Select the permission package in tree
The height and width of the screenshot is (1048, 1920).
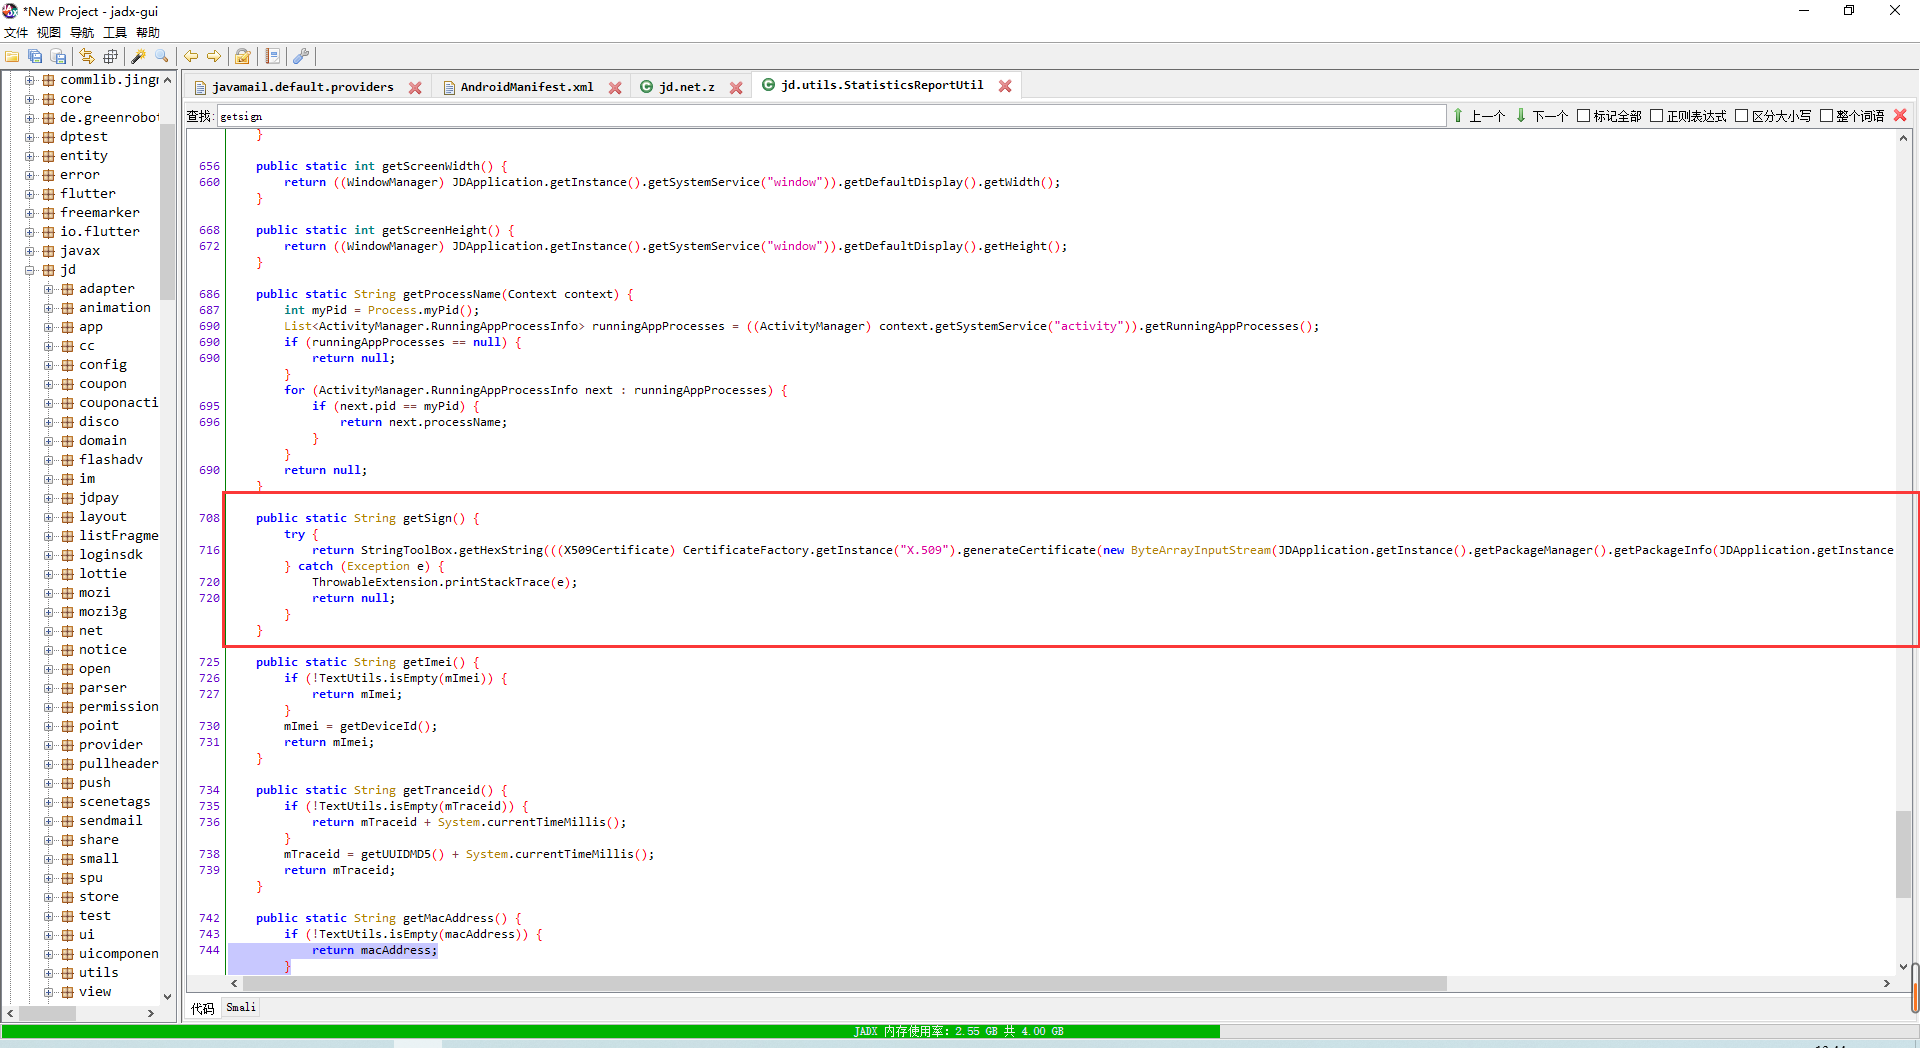(x=119, y=707)
